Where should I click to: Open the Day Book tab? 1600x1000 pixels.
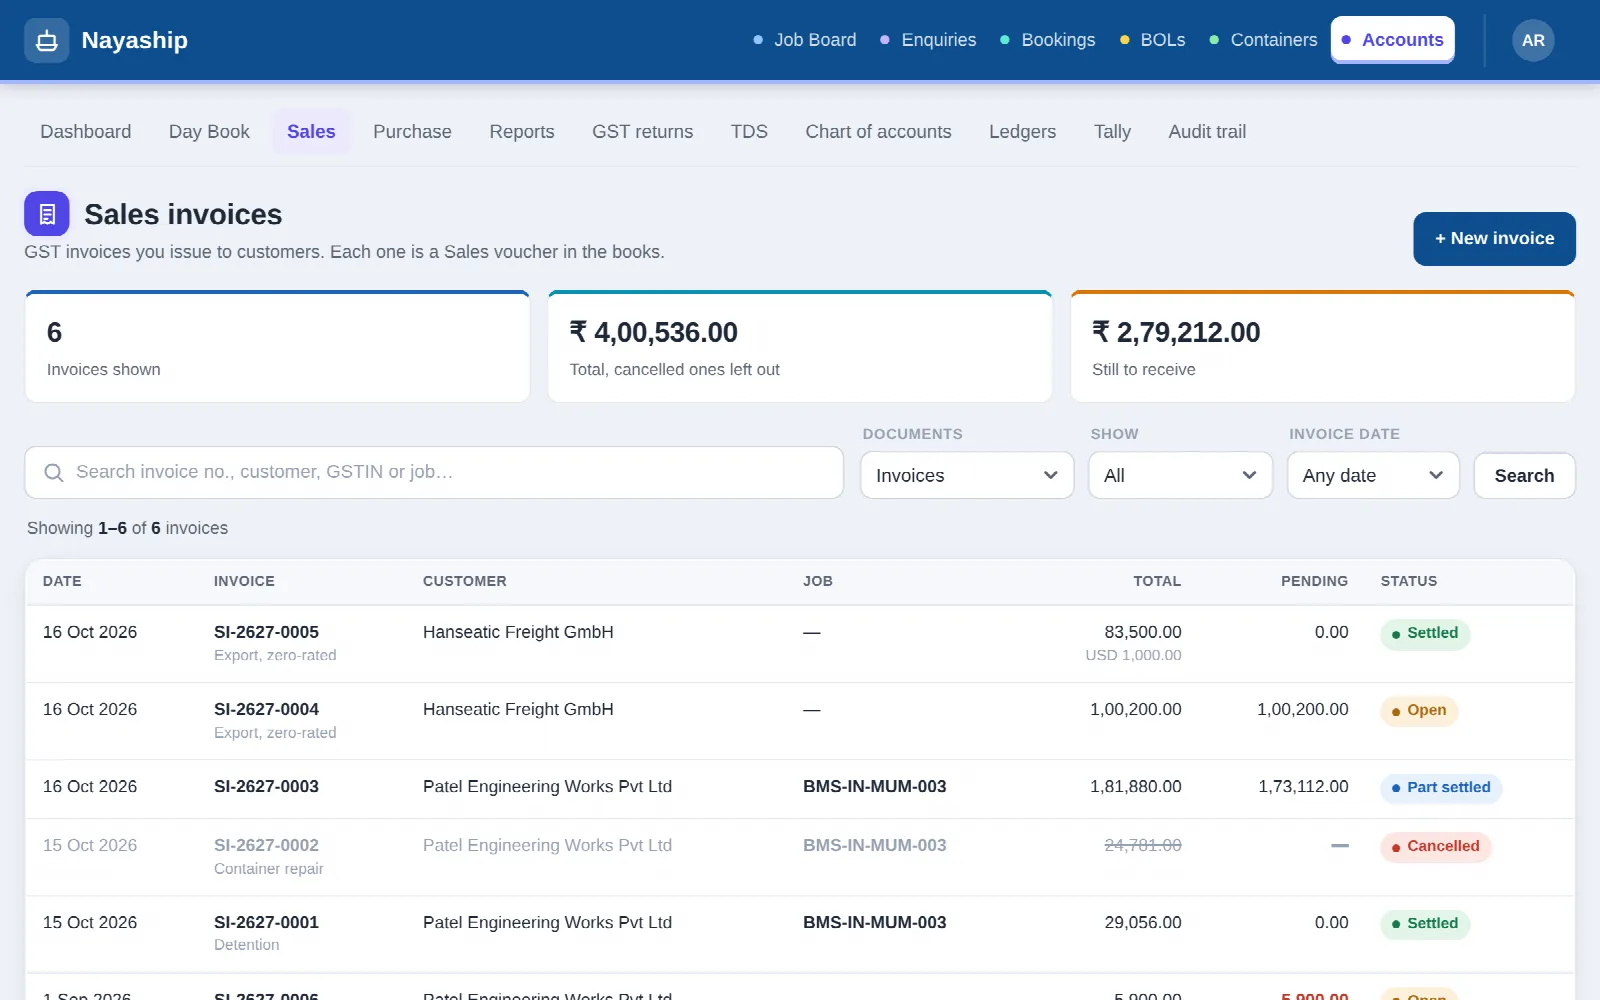click(x=209, y=132)
